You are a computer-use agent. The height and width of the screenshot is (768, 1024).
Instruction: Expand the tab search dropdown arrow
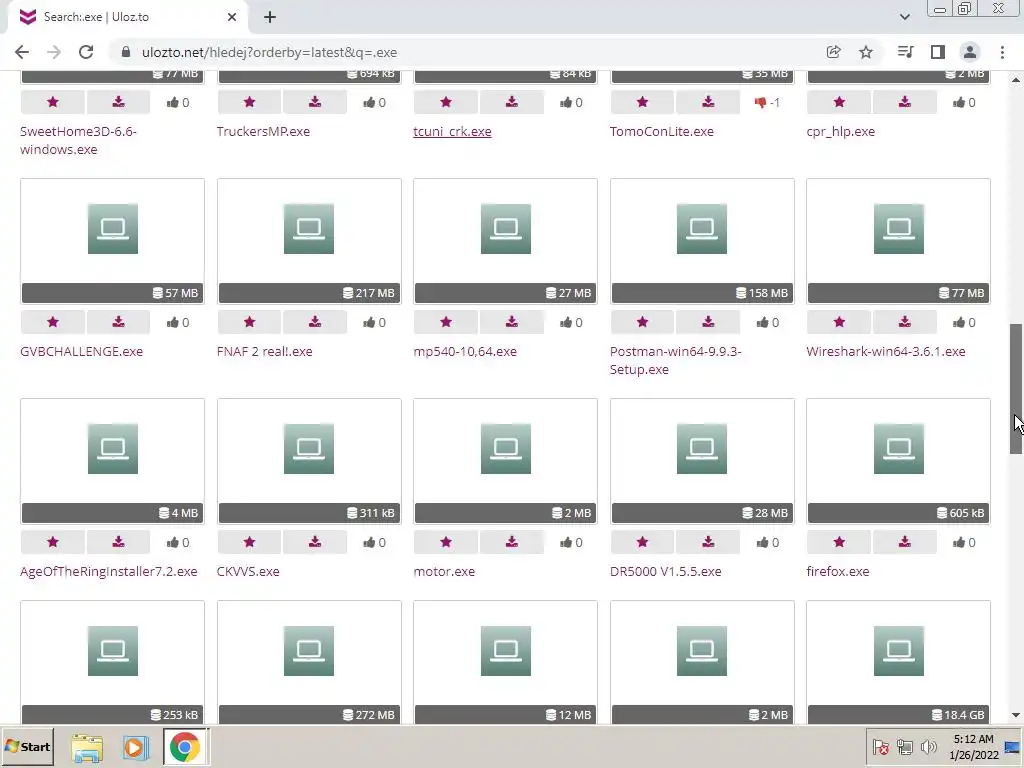pos(904,17)
